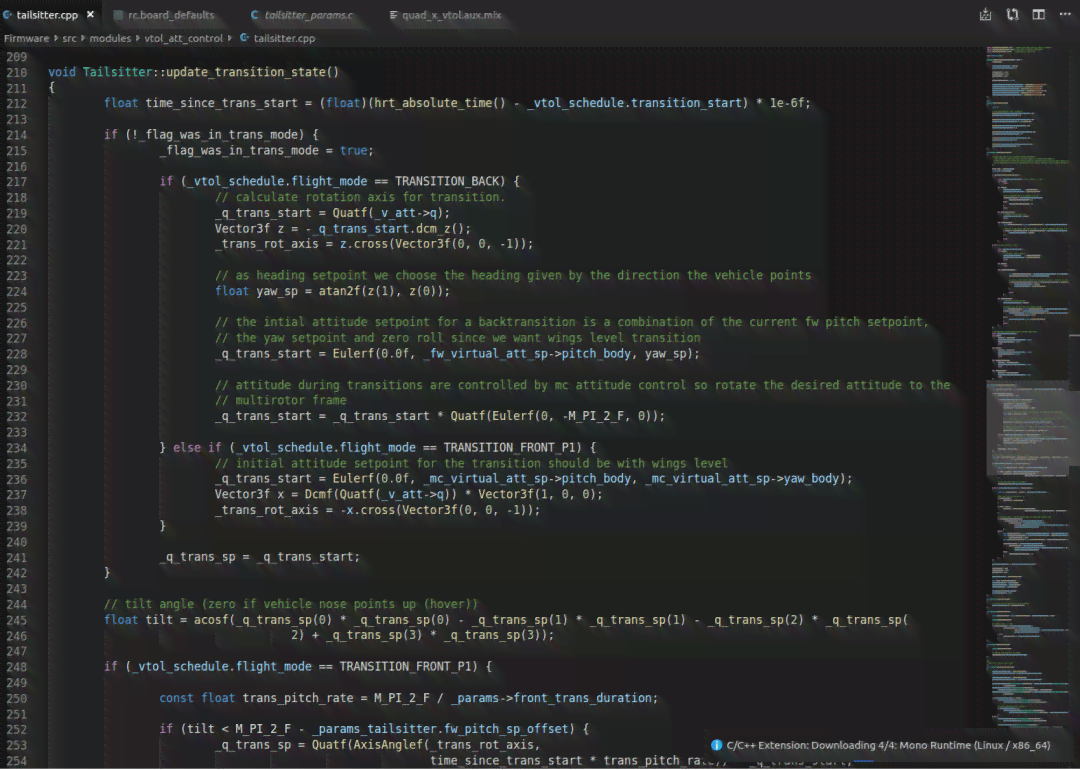Click Firmware in the breadcrumb path
Viewport: 1080px width, 770px height.
[x=26, y=39]
